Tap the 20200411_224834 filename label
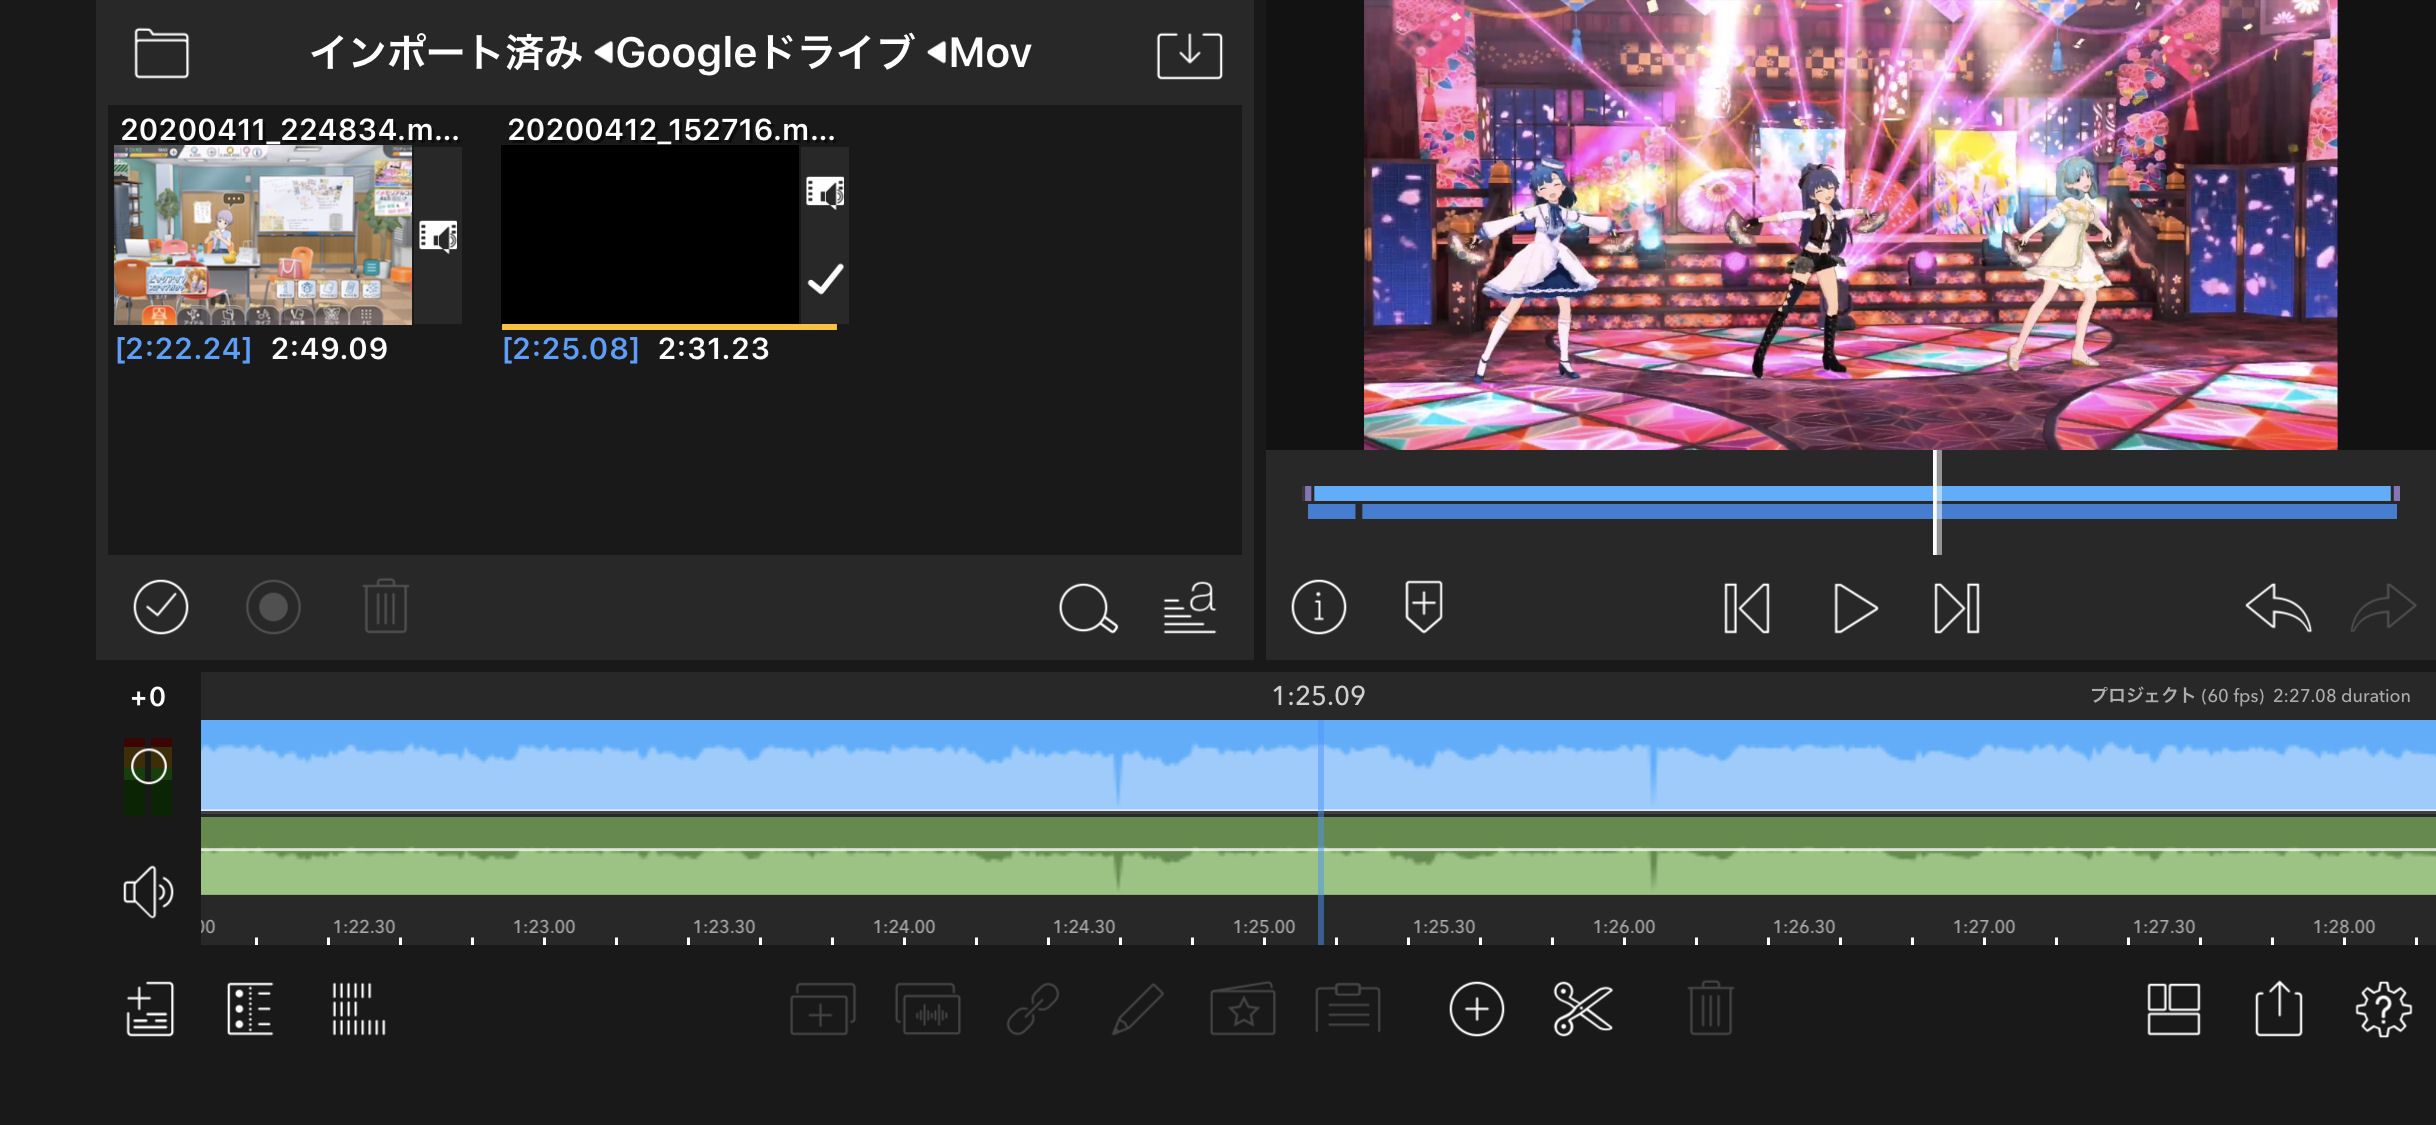2436x1125 pixels. (x=290, y=129)
